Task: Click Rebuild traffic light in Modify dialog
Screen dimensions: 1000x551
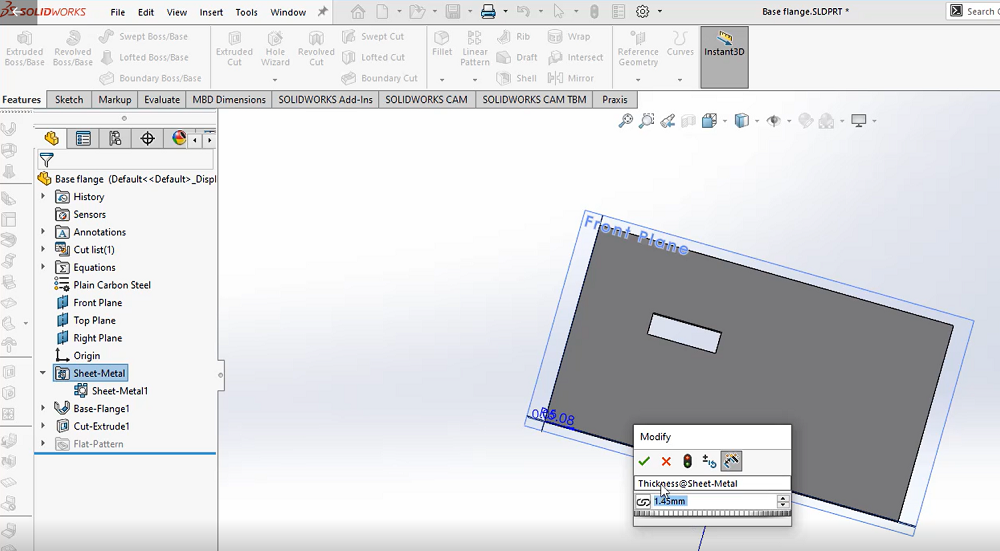Action: pyautogui.click(x=688, y=461)
